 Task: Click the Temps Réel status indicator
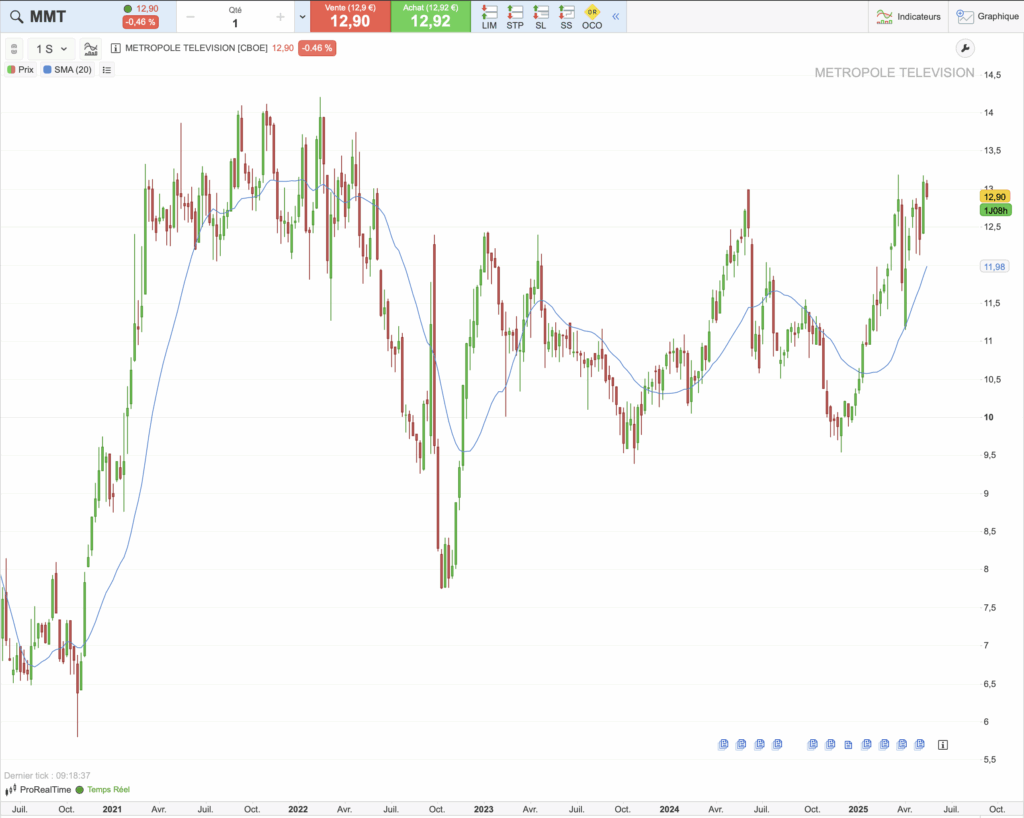pos(103,790)
